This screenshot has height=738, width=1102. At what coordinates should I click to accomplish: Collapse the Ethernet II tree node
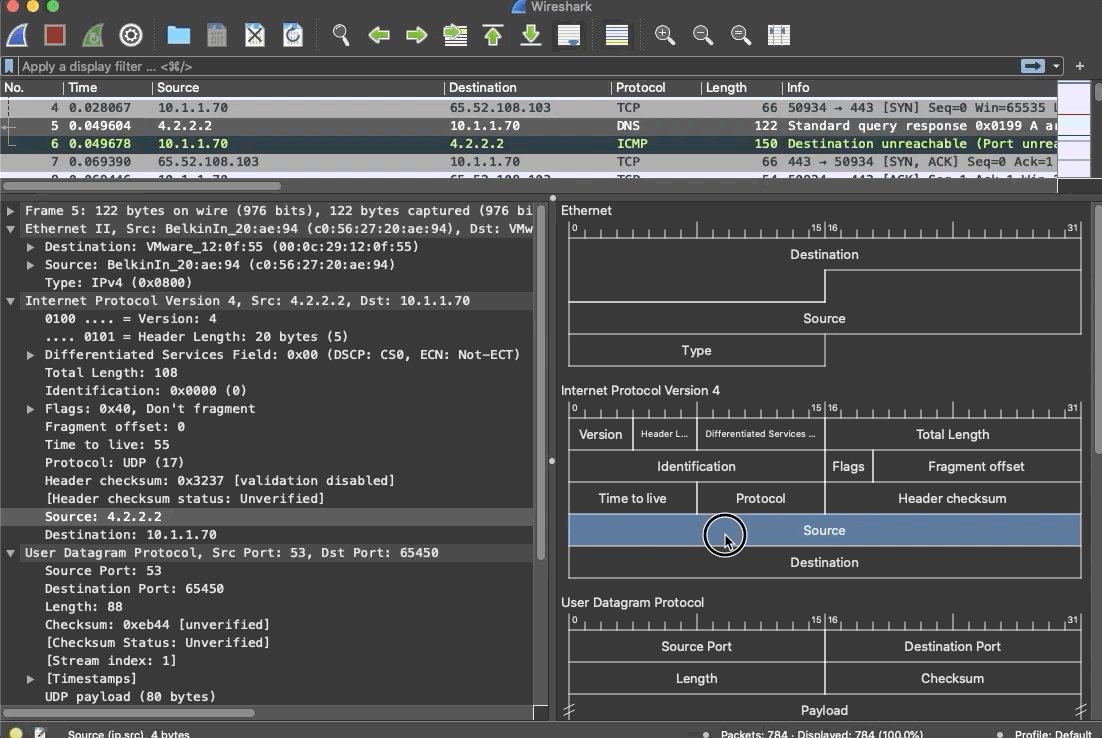pos(11,229)
